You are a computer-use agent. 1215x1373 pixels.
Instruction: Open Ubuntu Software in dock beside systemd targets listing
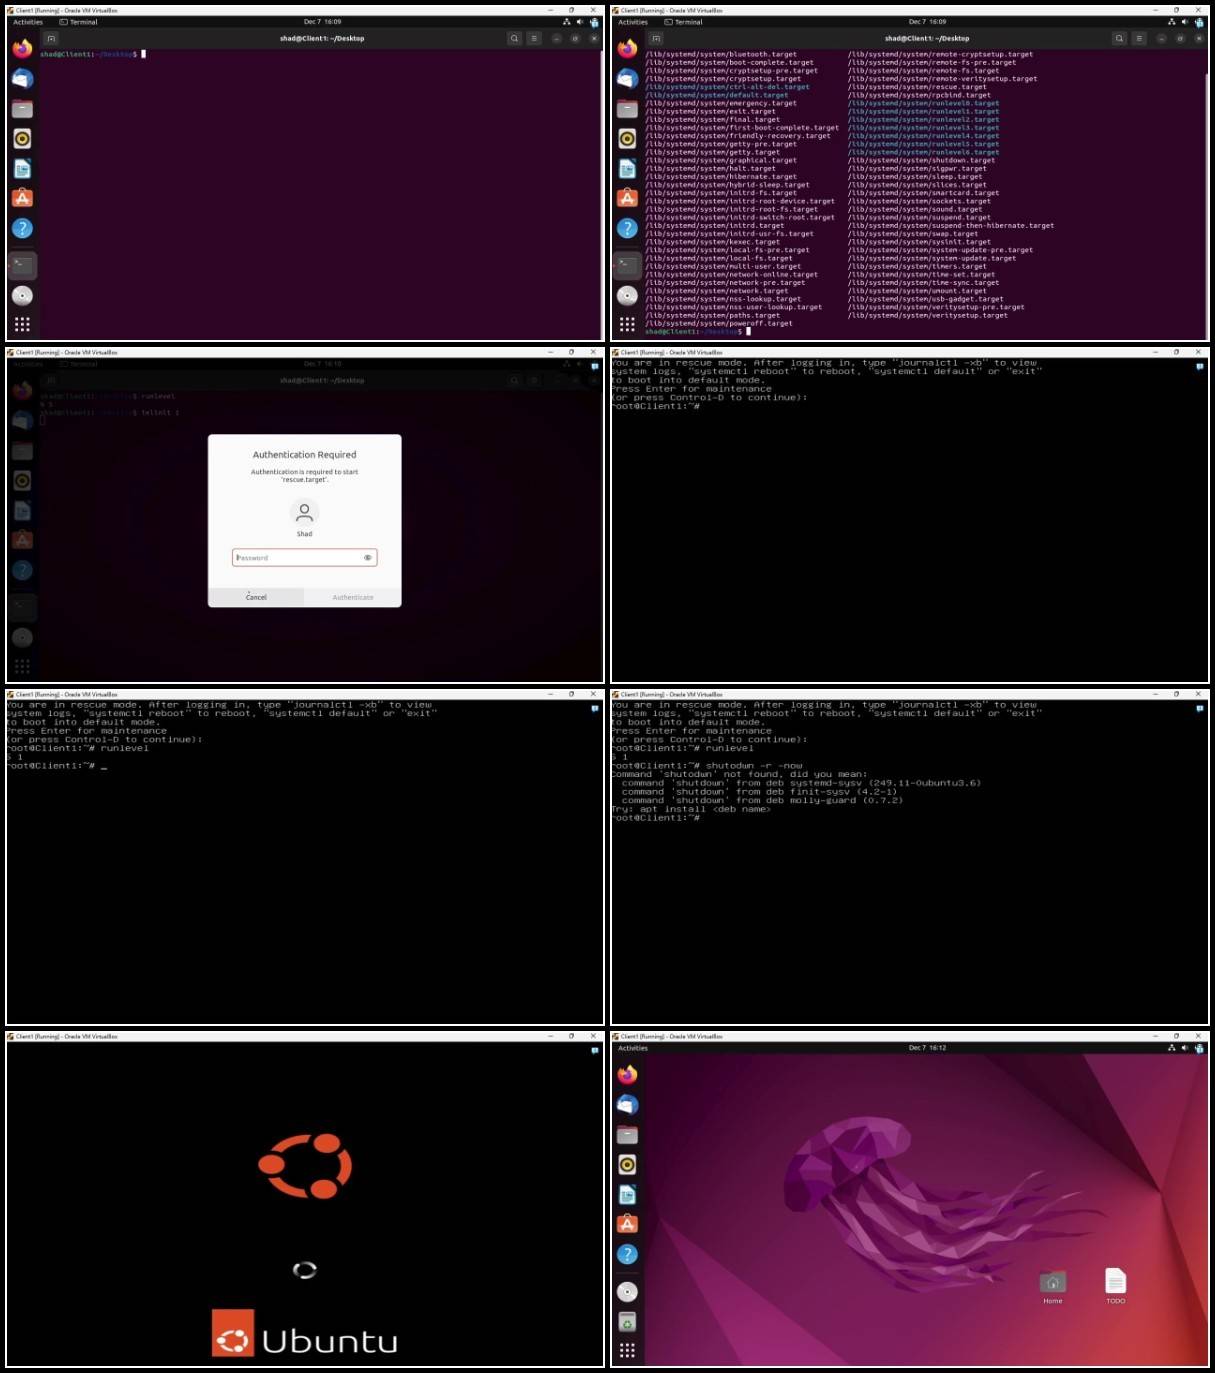(627, 198)
